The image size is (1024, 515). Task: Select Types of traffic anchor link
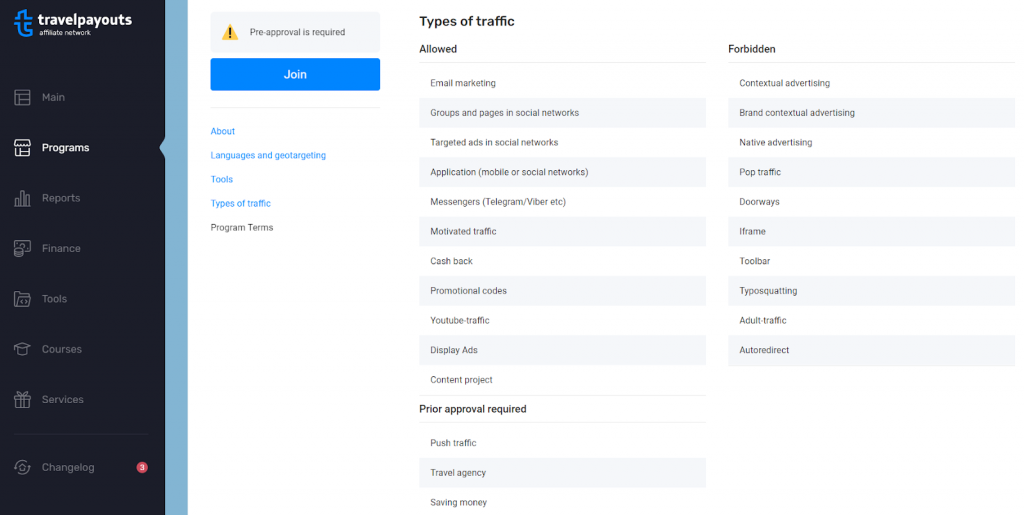tap(240, 204)
